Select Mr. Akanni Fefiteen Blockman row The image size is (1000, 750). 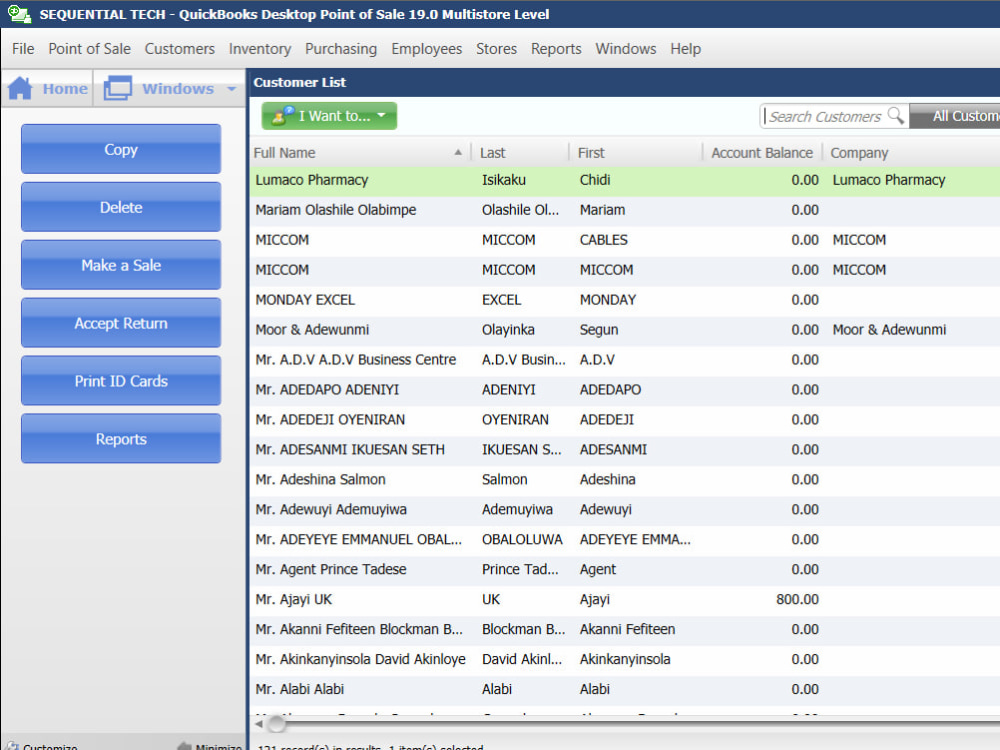coord(625,629)
